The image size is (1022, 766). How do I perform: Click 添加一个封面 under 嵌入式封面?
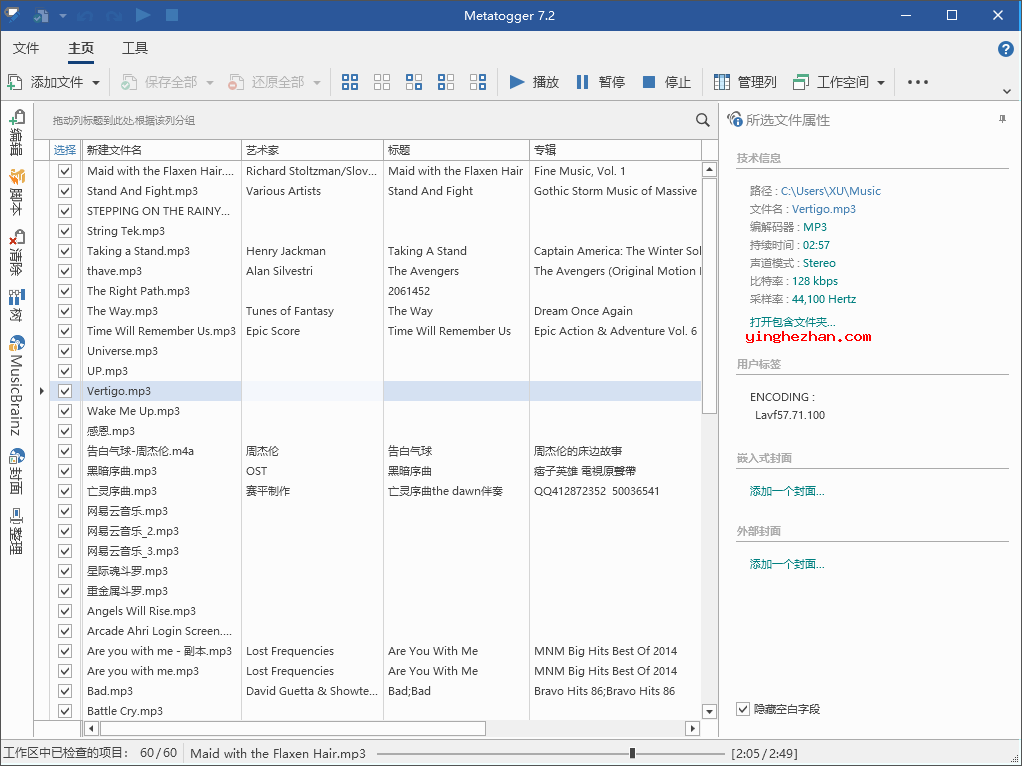pyautogui.click(x=787, y=491)
